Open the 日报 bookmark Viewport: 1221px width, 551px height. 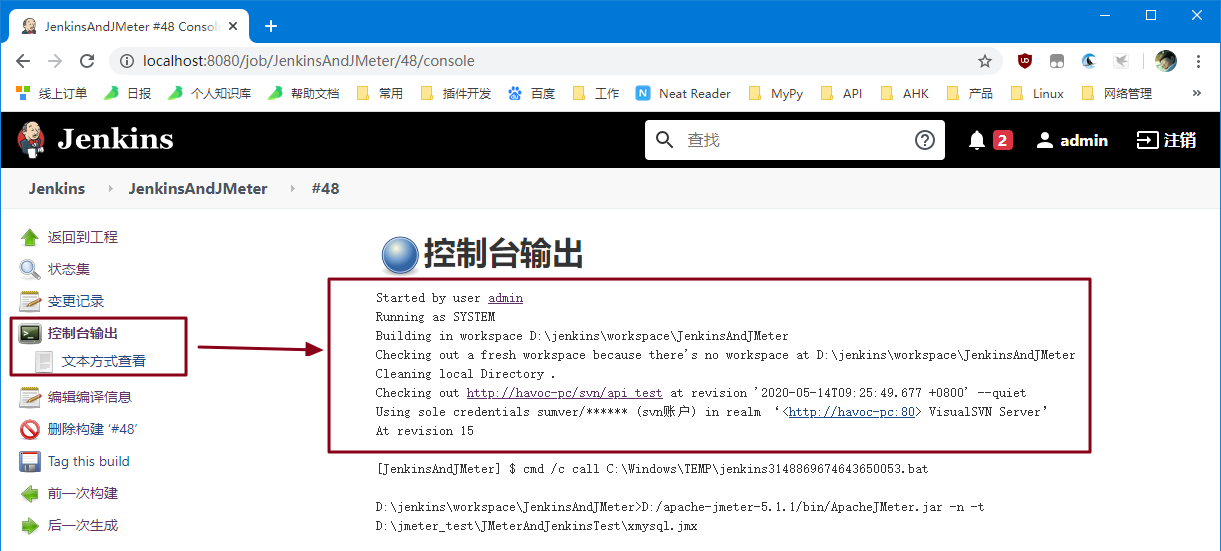pos(128,93)
